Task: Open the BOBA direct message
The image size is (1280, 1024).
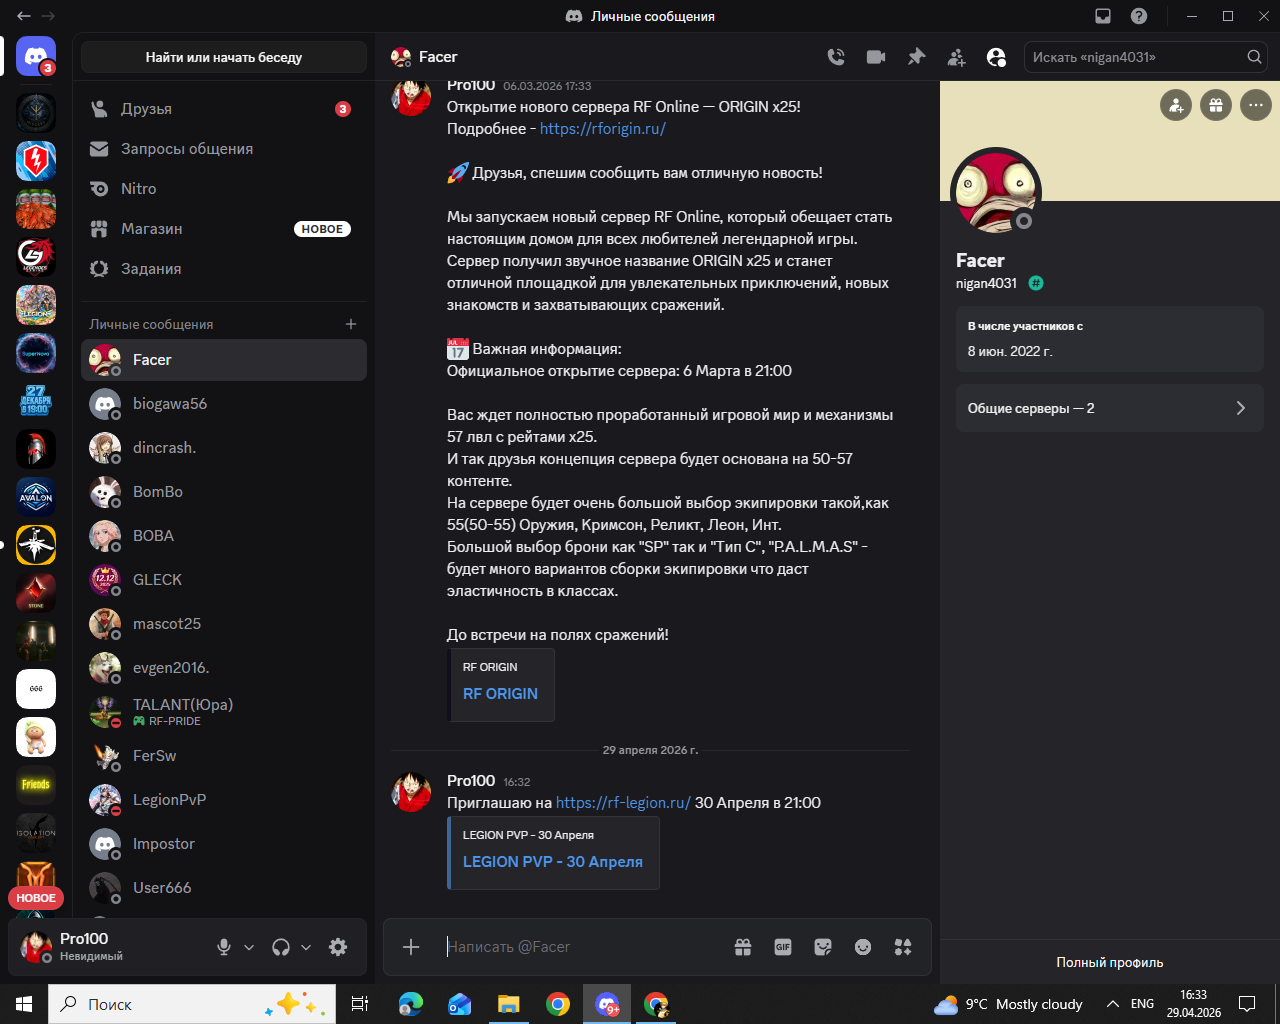Action: click(x=224, y=536)
